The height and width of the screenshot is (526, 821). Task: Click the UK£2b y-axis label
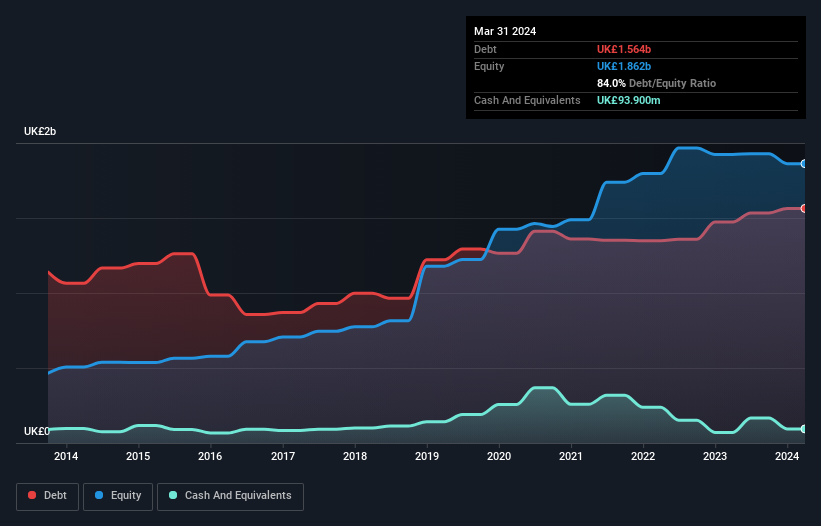pos(40,131)
